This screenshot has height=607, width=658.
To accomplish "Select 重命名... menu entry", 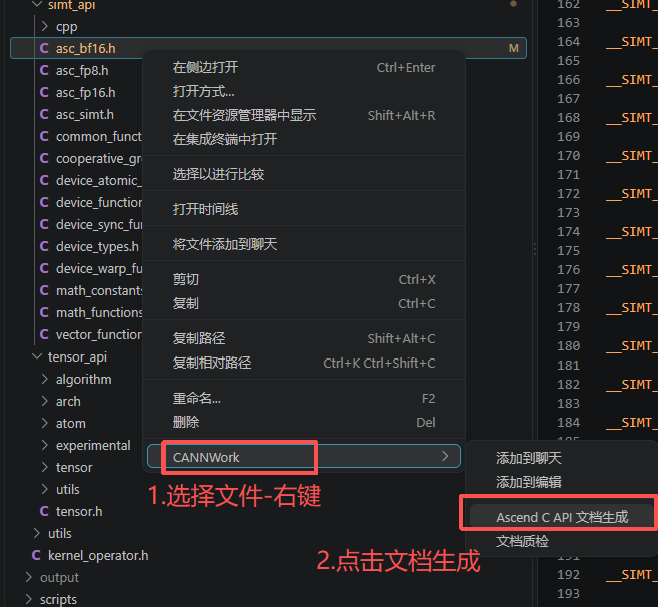I will [x=304, y=398].
